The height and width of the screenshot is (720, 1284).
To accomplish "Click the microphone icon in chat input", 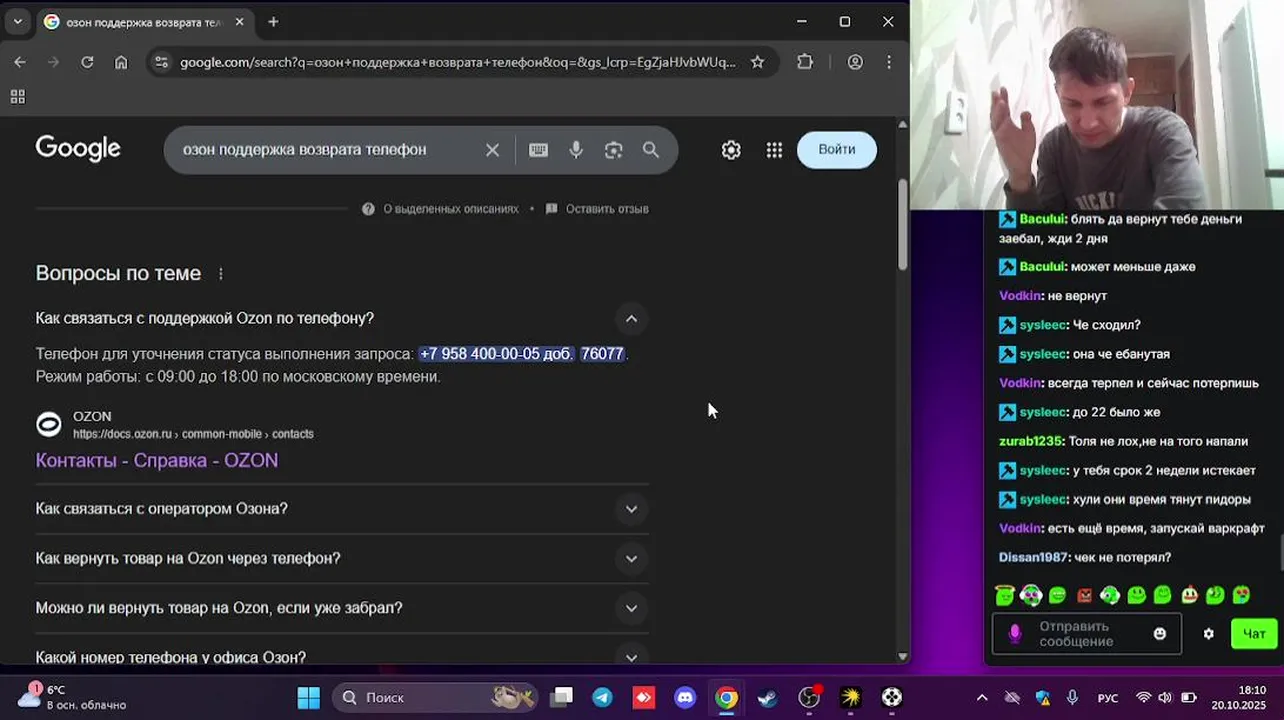I will 1015,634.
